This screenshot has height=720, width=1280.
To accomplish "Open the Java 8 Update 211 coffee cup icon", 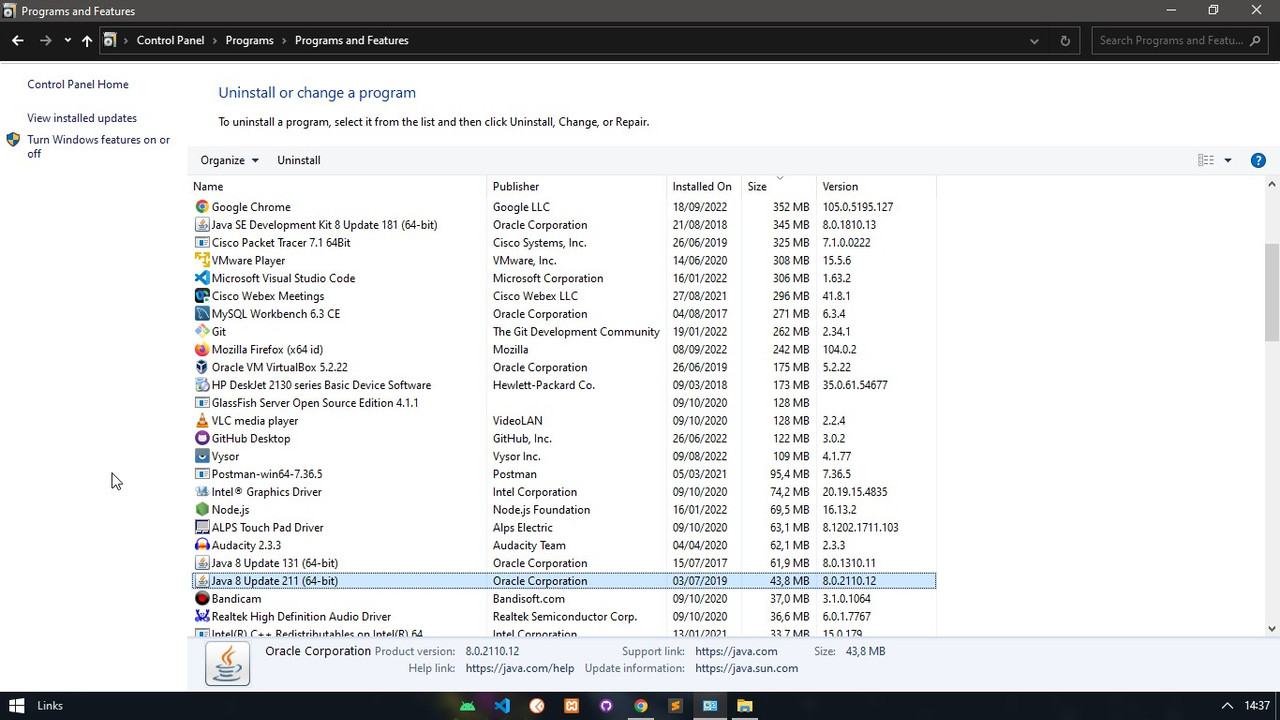I will point(202,580).
